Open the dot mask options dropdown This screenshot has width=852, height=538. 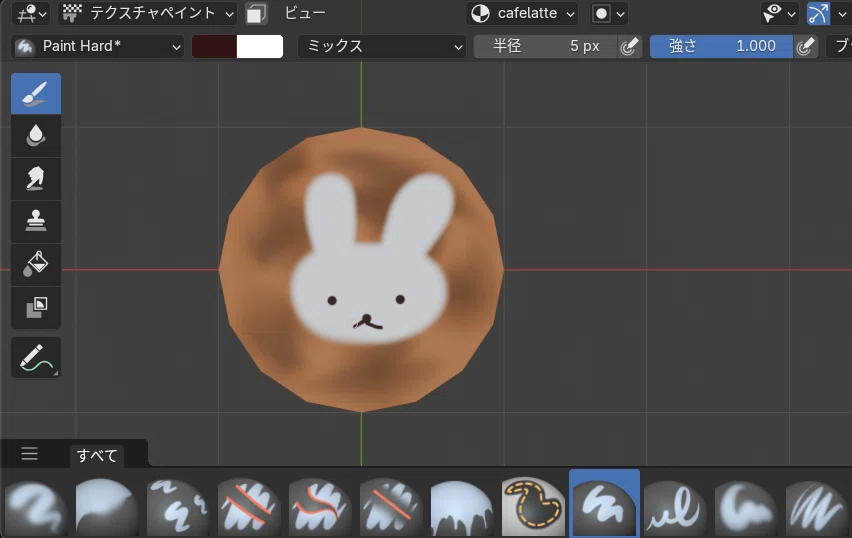(609, 14)
